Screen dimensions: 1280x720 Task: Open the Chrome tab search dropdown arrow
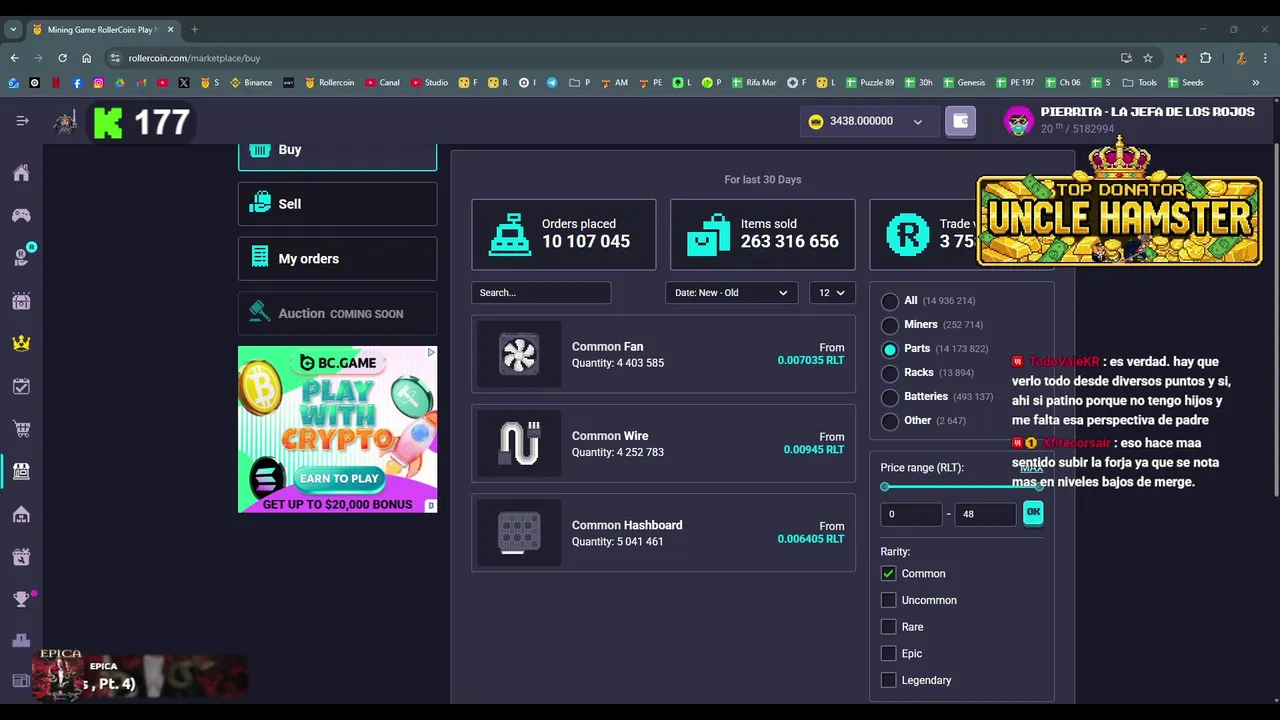point(13,29)
